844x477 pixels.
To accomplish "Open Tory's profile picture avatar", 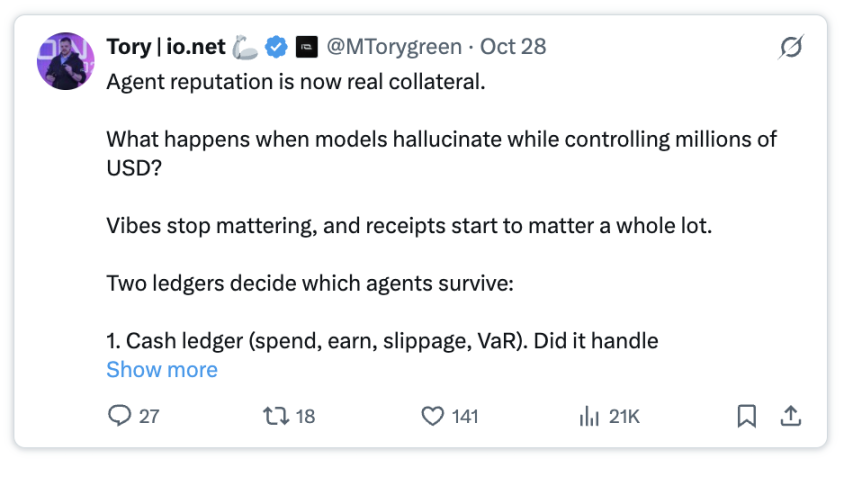I will coord(66,61).
